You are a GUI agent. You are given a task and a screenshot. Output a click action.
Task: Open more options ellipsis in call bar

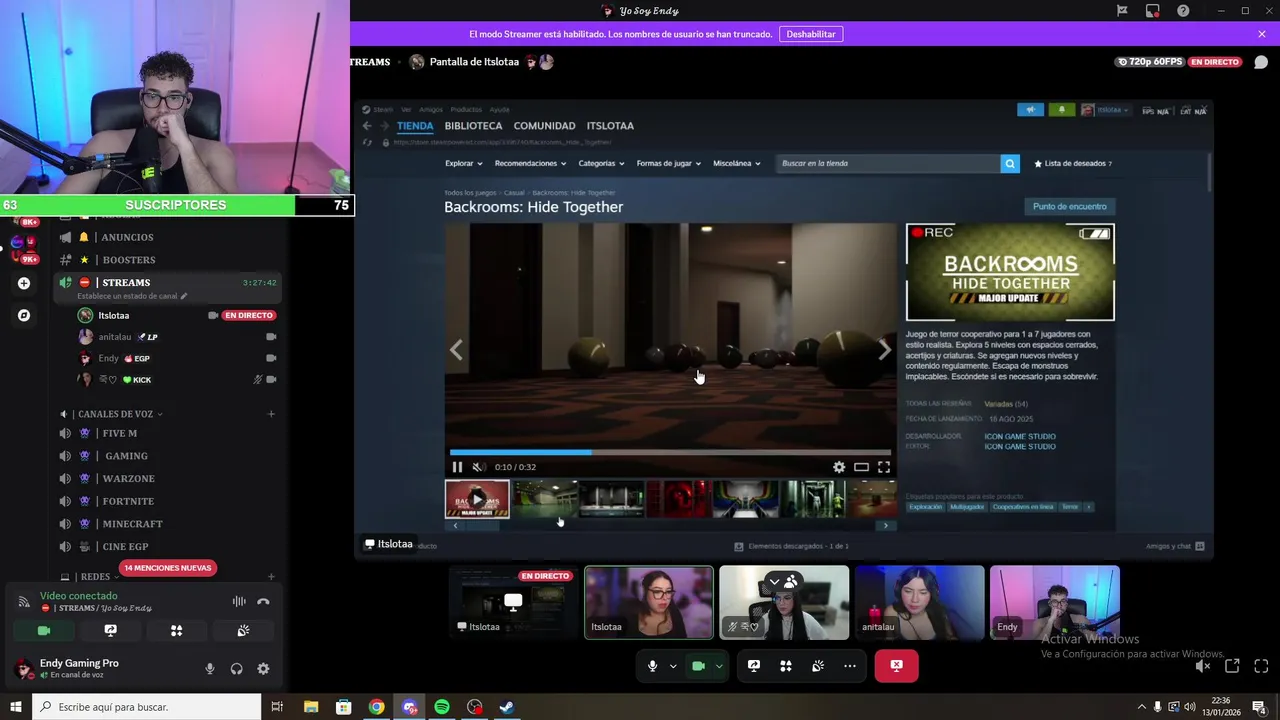click(850, 666)
